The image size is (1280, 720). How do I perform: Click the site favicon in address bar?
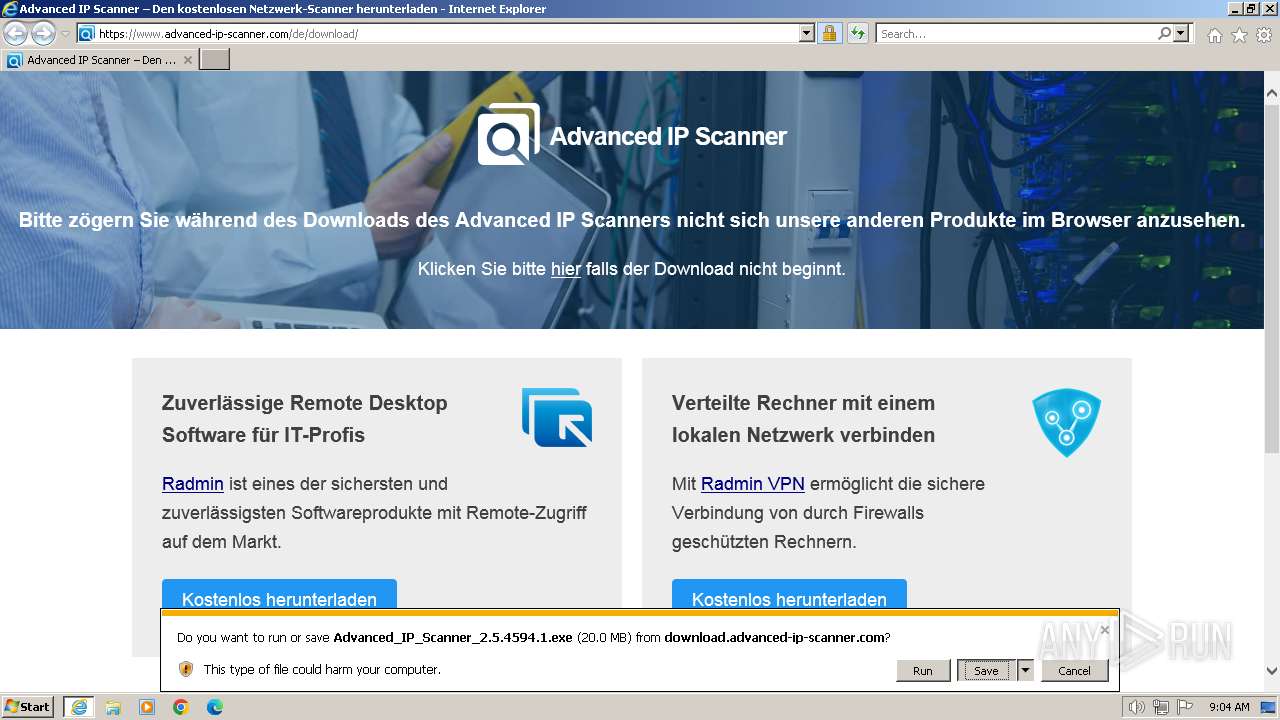(x=86, y=34)
